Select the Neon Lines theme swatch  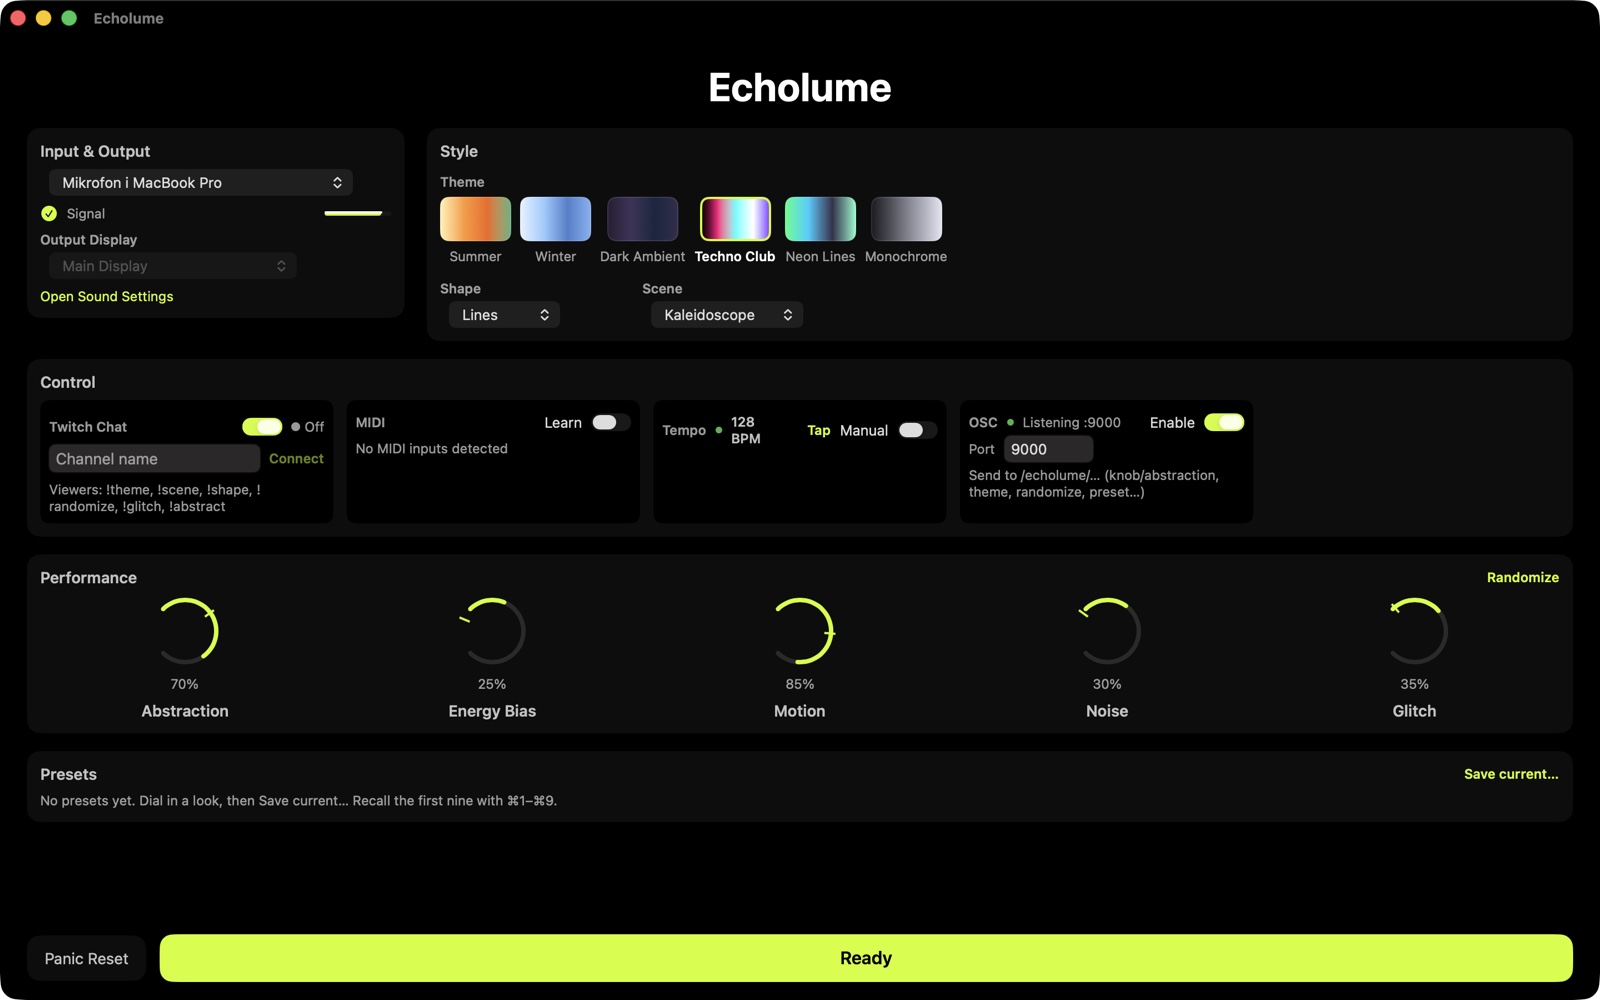[x=820, y=219]
